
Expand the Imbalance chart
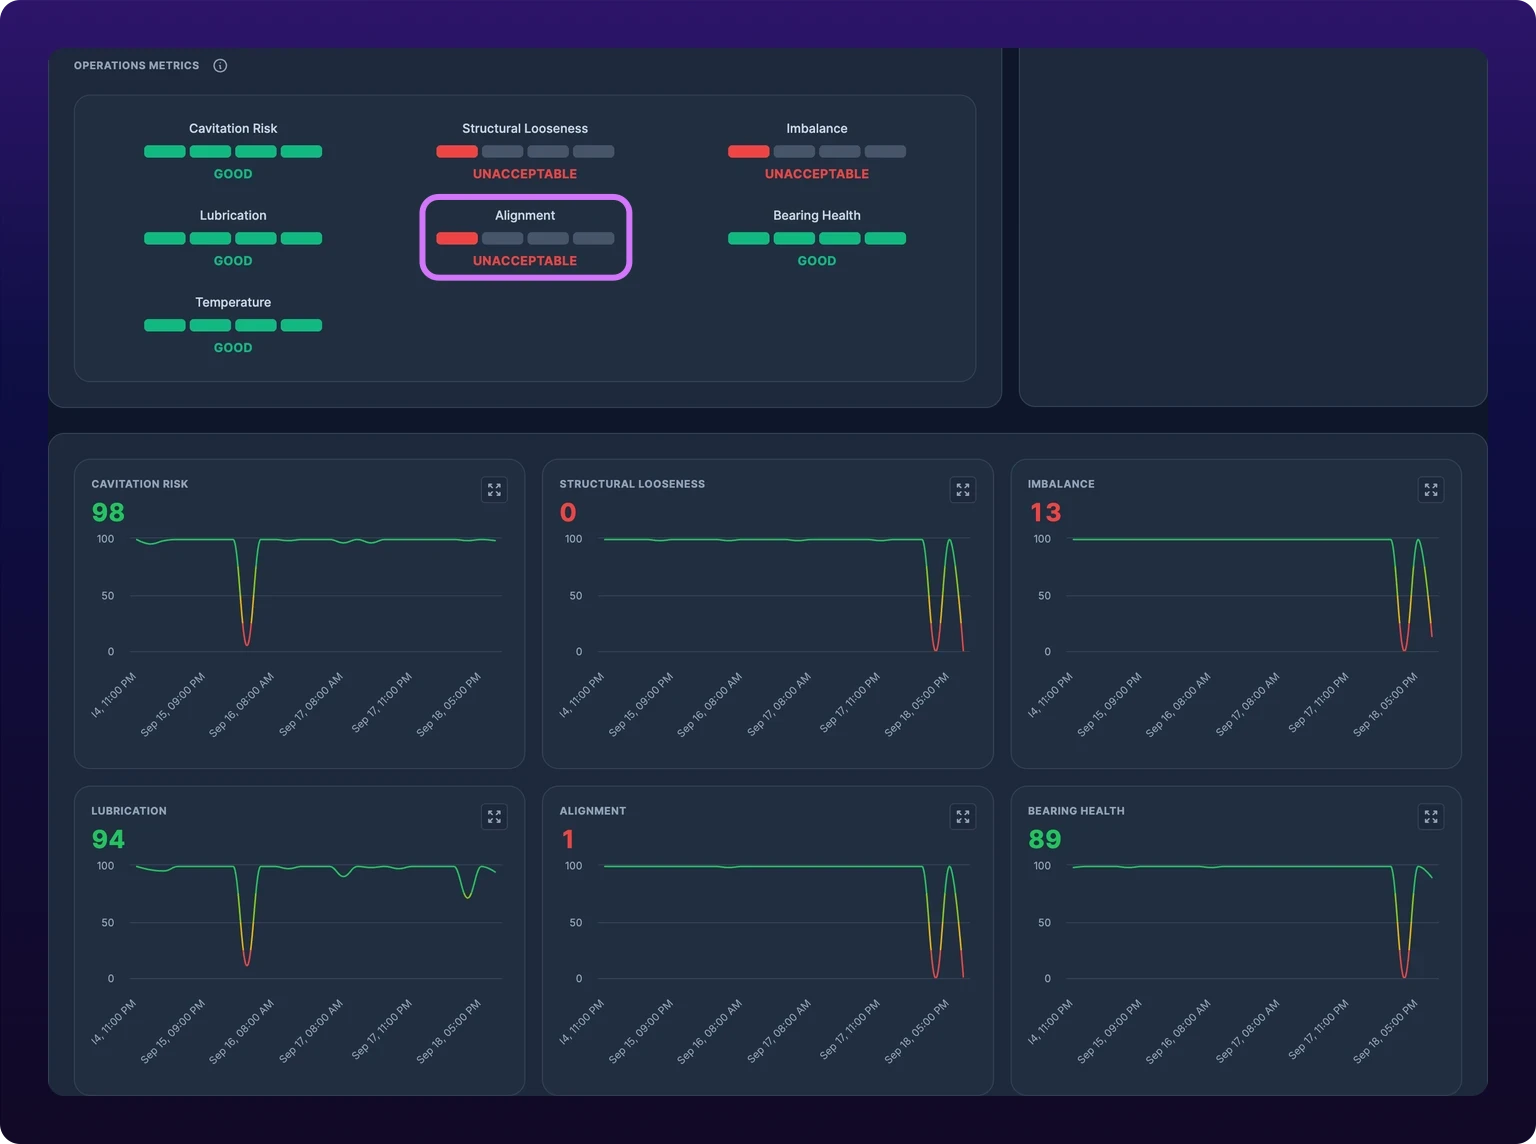click(x=1431, y=490)
